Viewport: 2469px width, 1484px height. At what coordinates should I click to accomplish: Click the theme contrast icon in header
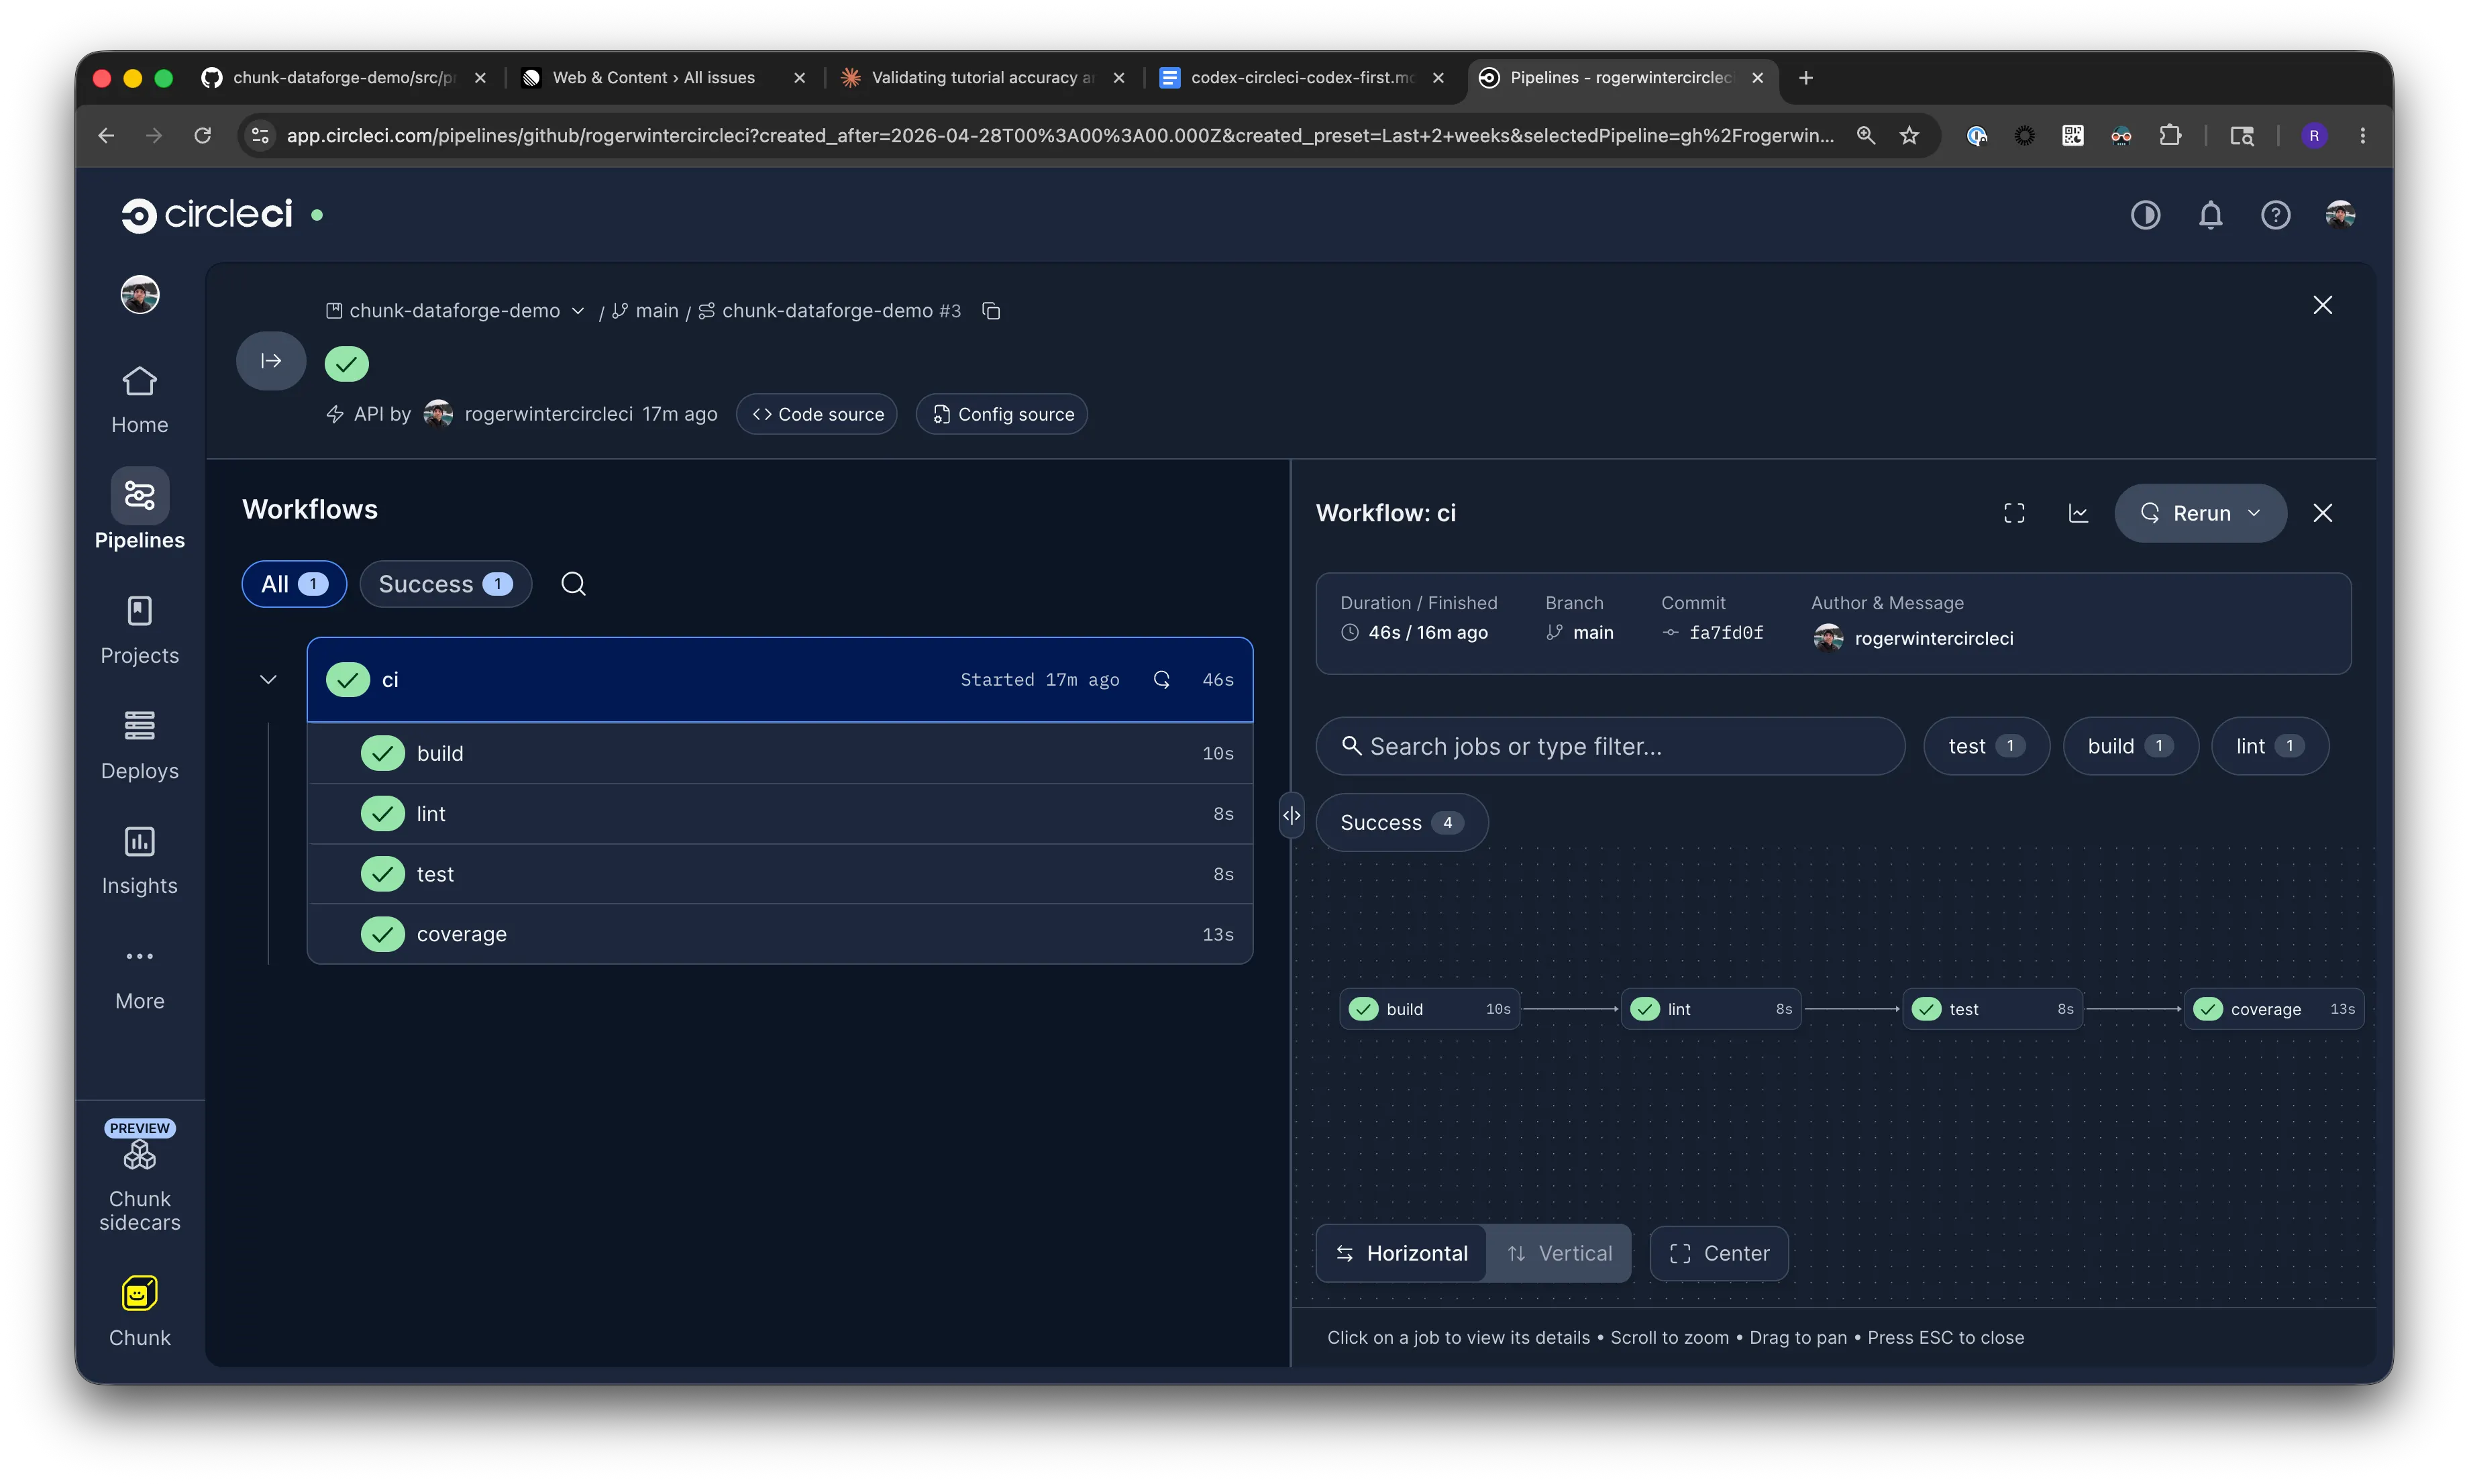(2145, 215)
